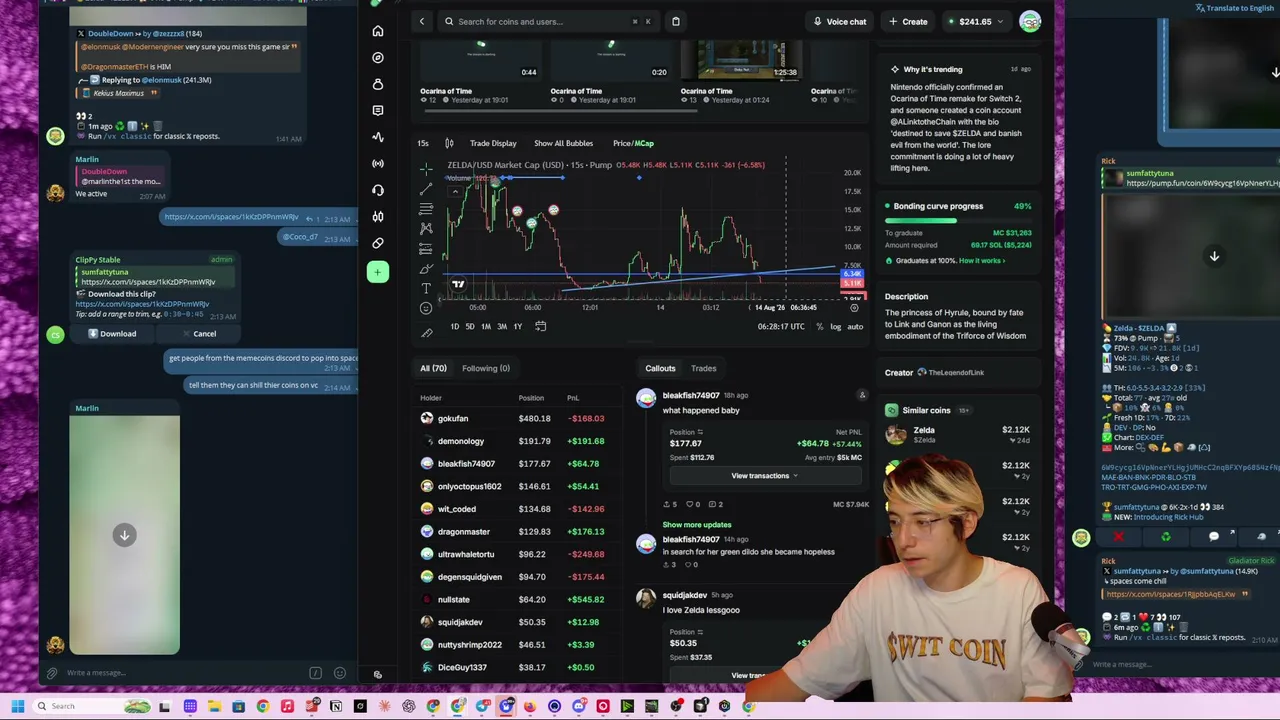Open File Explorer from the taskbar
This screenshot has height=720, width=1280.
click(214, 707)
